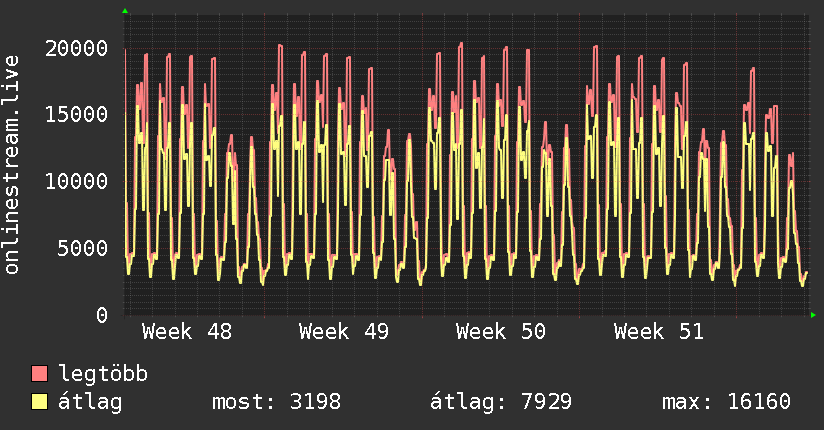The image size is (824, 430).
Task: Click the 10000 y-axis value
Action: point(77,181)
